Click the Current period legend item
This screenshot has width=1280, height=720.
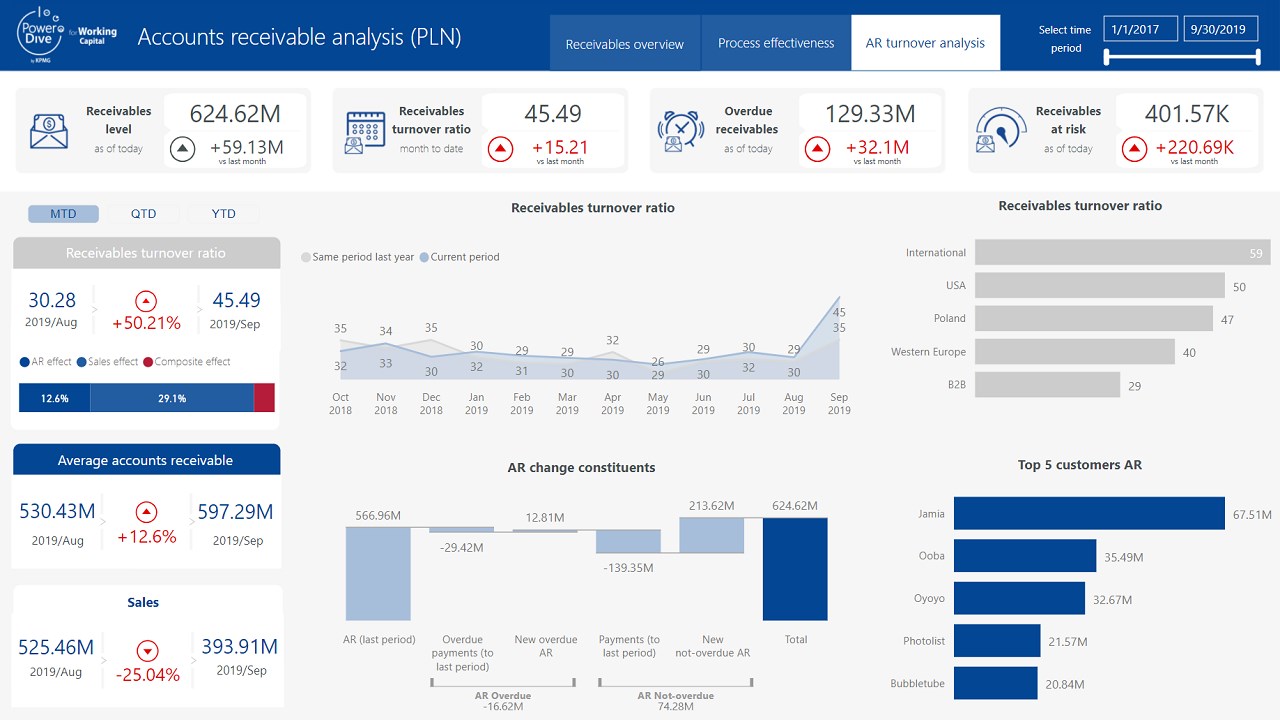click(459, 257)
